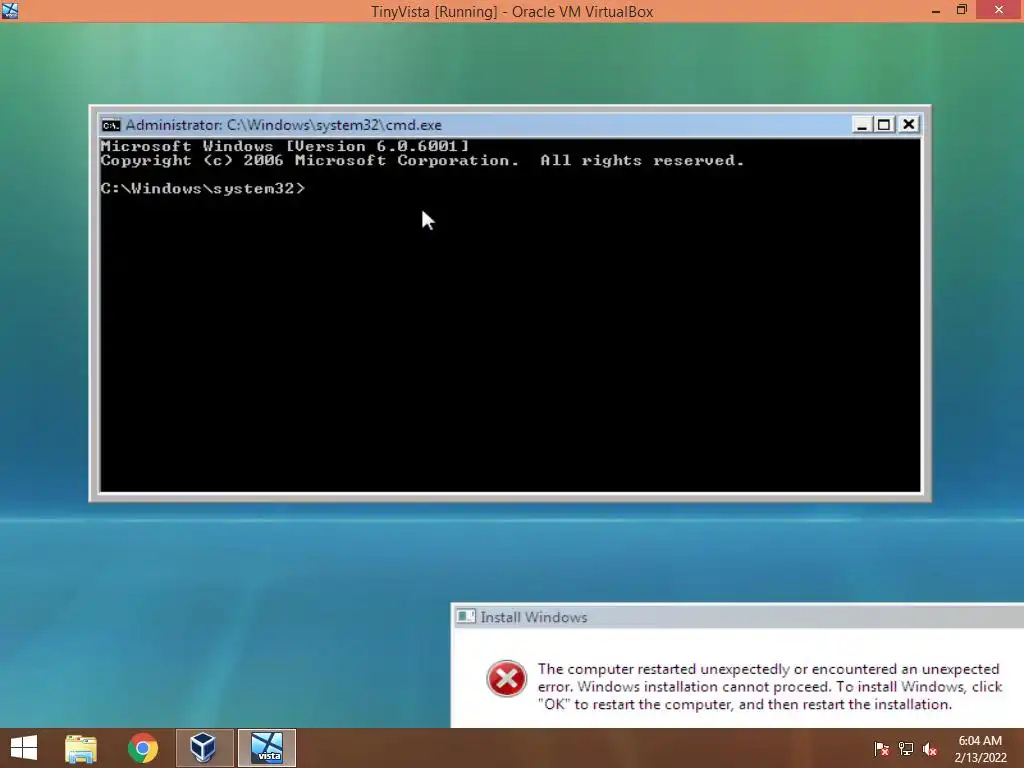This screenshot has width=1024, height=768.
Task: Click the C:\Windows\system32> prompt line
Action: [x=202, y=189]
